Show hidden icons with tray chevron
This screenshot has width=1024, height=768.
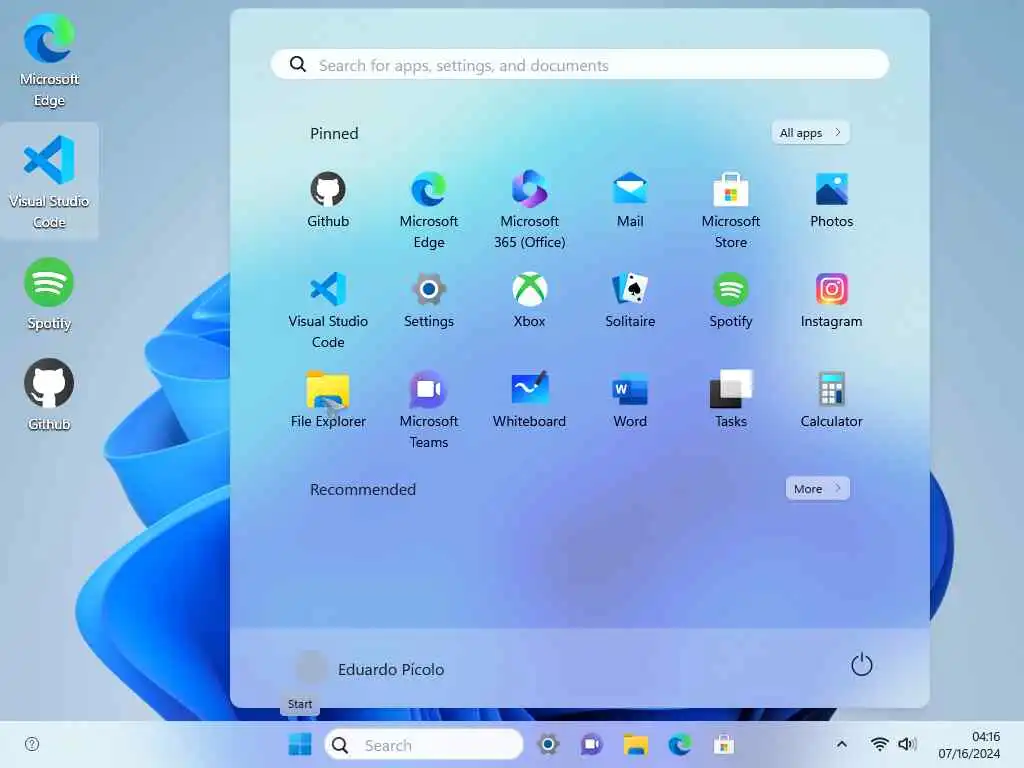(842, 744)
